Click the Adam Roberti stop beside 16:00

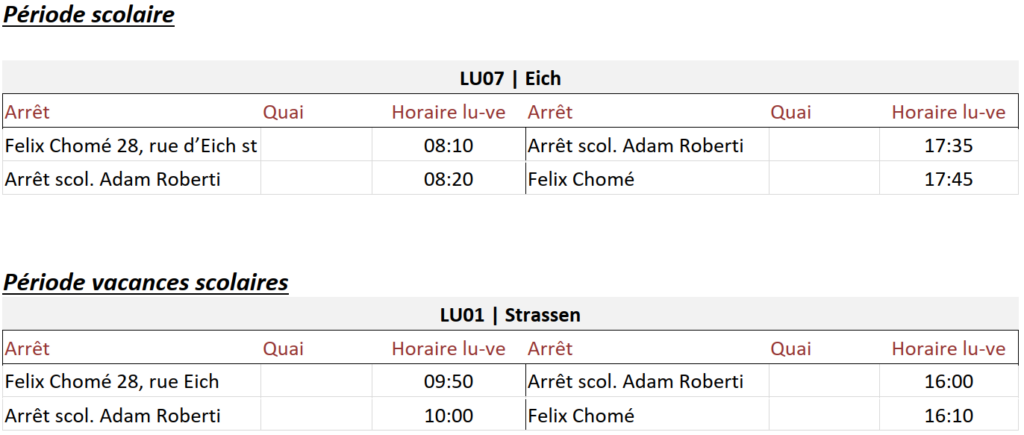(x=635, y=382)
